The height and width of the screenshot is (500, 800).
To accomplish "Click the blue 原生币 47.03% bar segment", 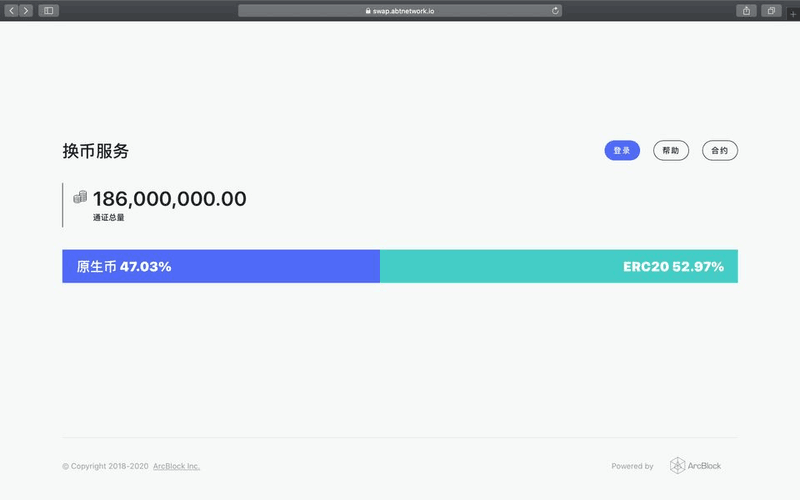I will [x=221, y=266].
